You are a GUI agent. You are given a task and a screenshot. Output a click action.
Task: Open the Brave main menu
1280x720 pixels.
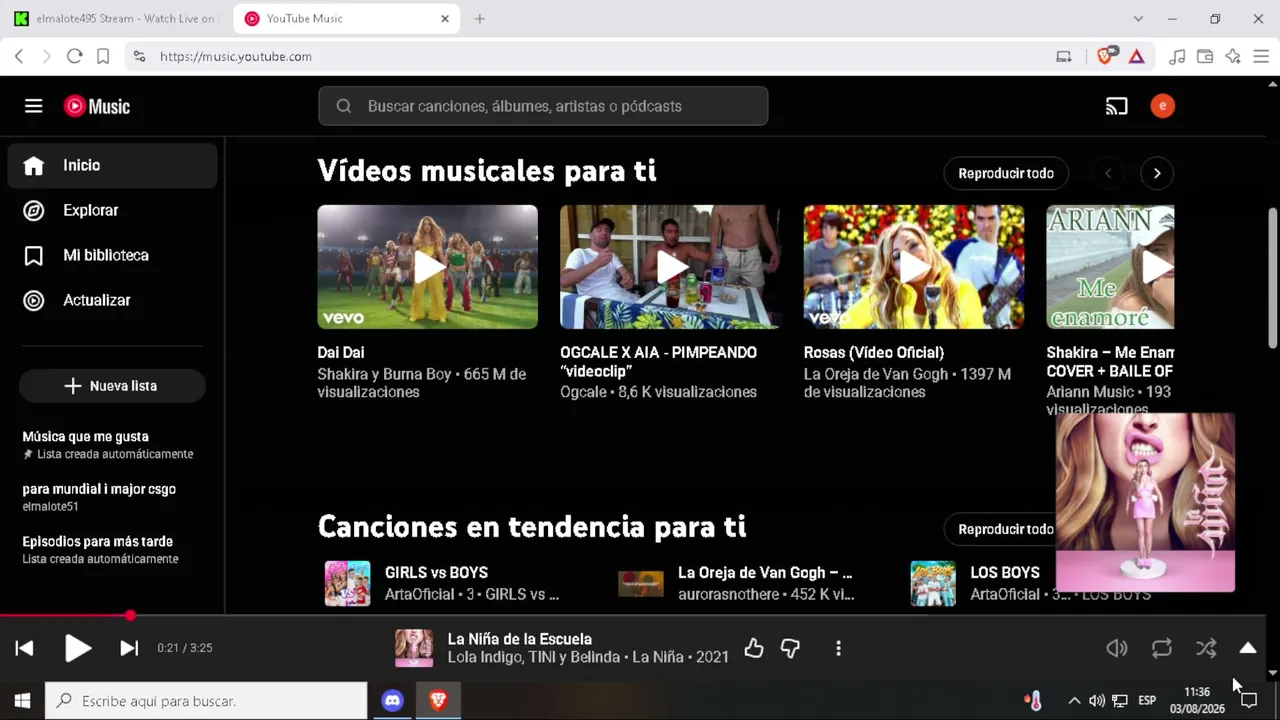1262,56
